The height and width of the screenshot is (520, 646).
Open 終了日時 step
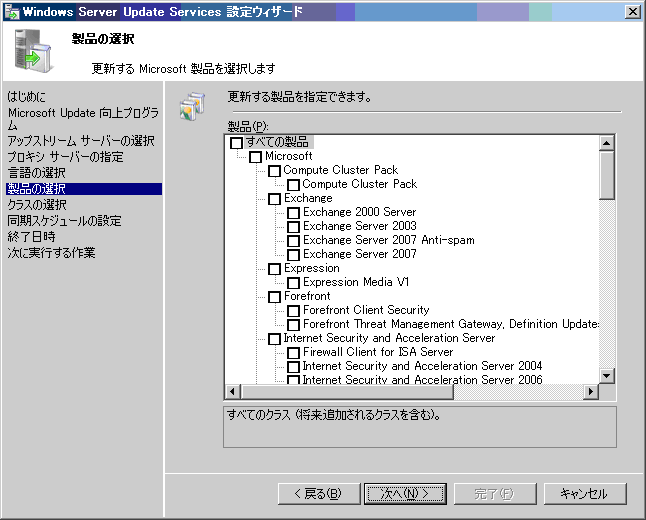point(31,237)
